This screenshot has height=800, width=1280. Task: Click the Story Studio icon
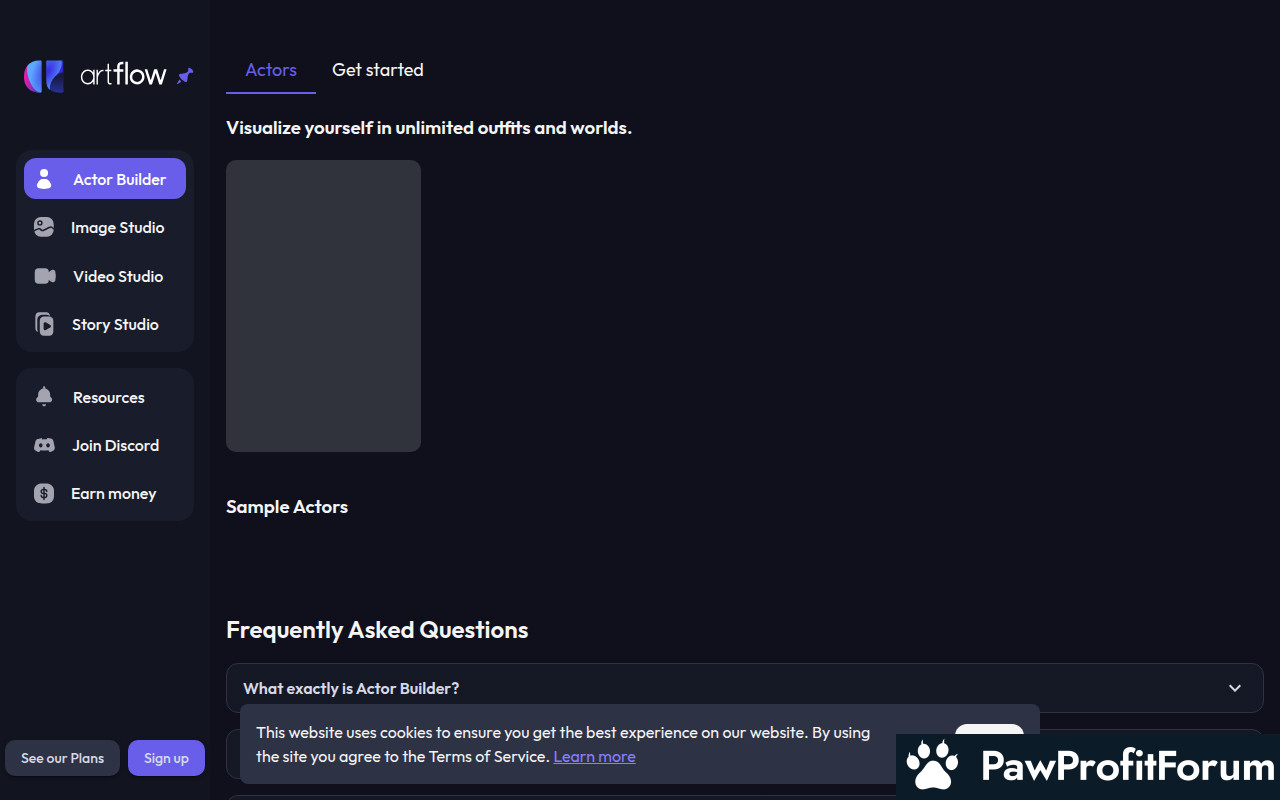(x=44, y=324)
